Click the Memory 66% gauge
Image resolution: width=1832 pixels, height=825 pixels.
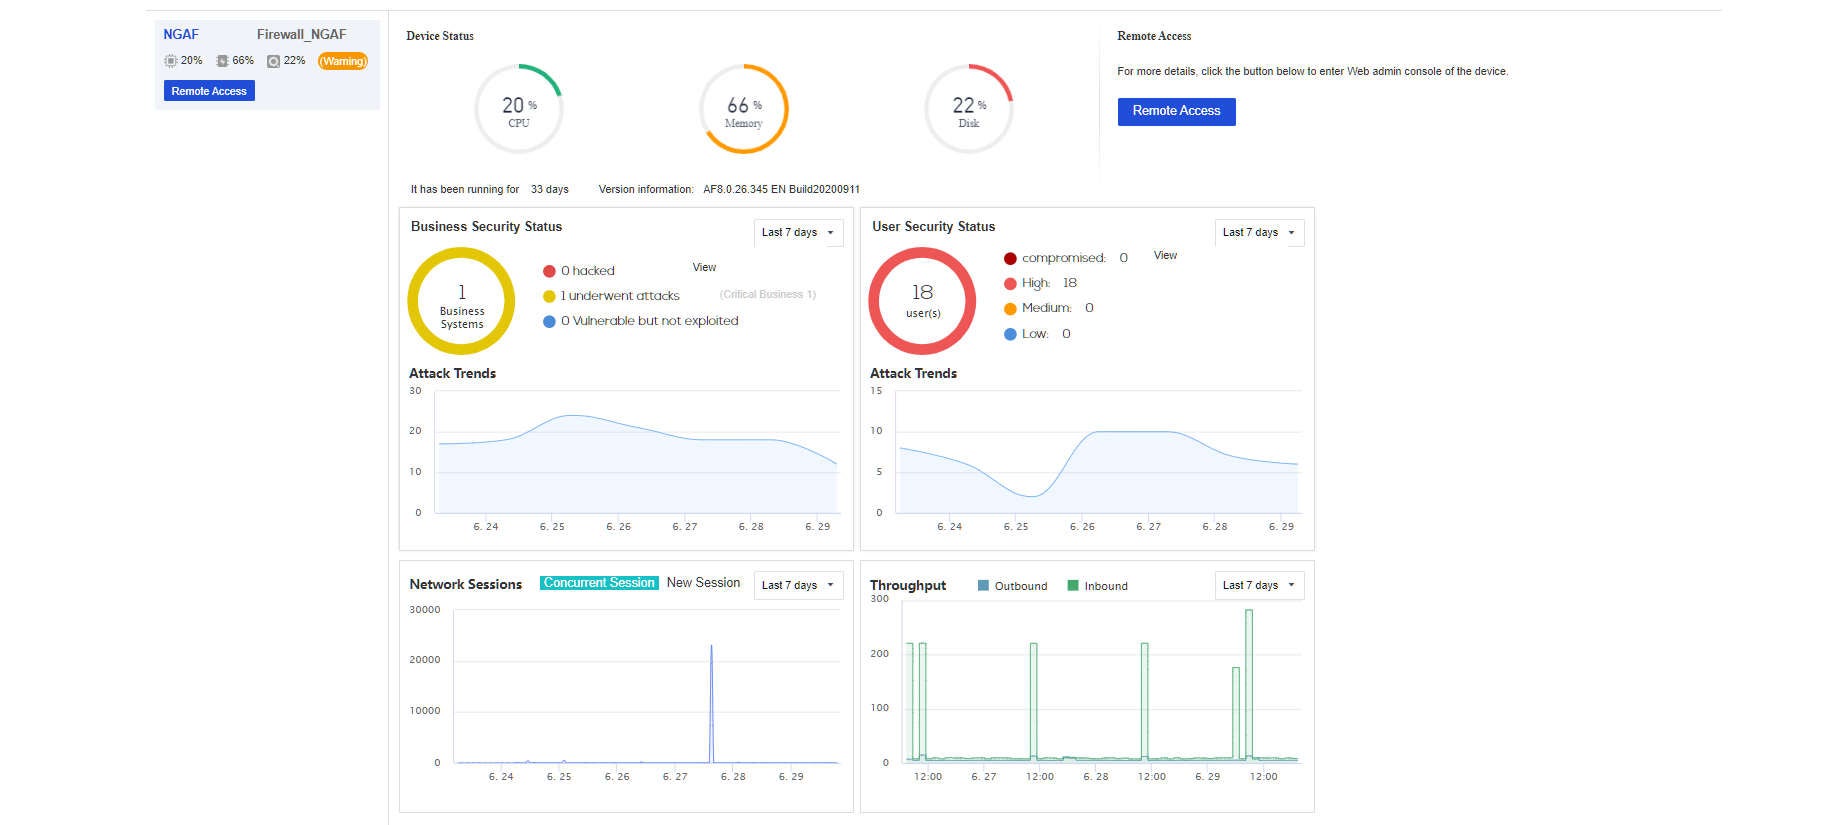pos(744,109)
